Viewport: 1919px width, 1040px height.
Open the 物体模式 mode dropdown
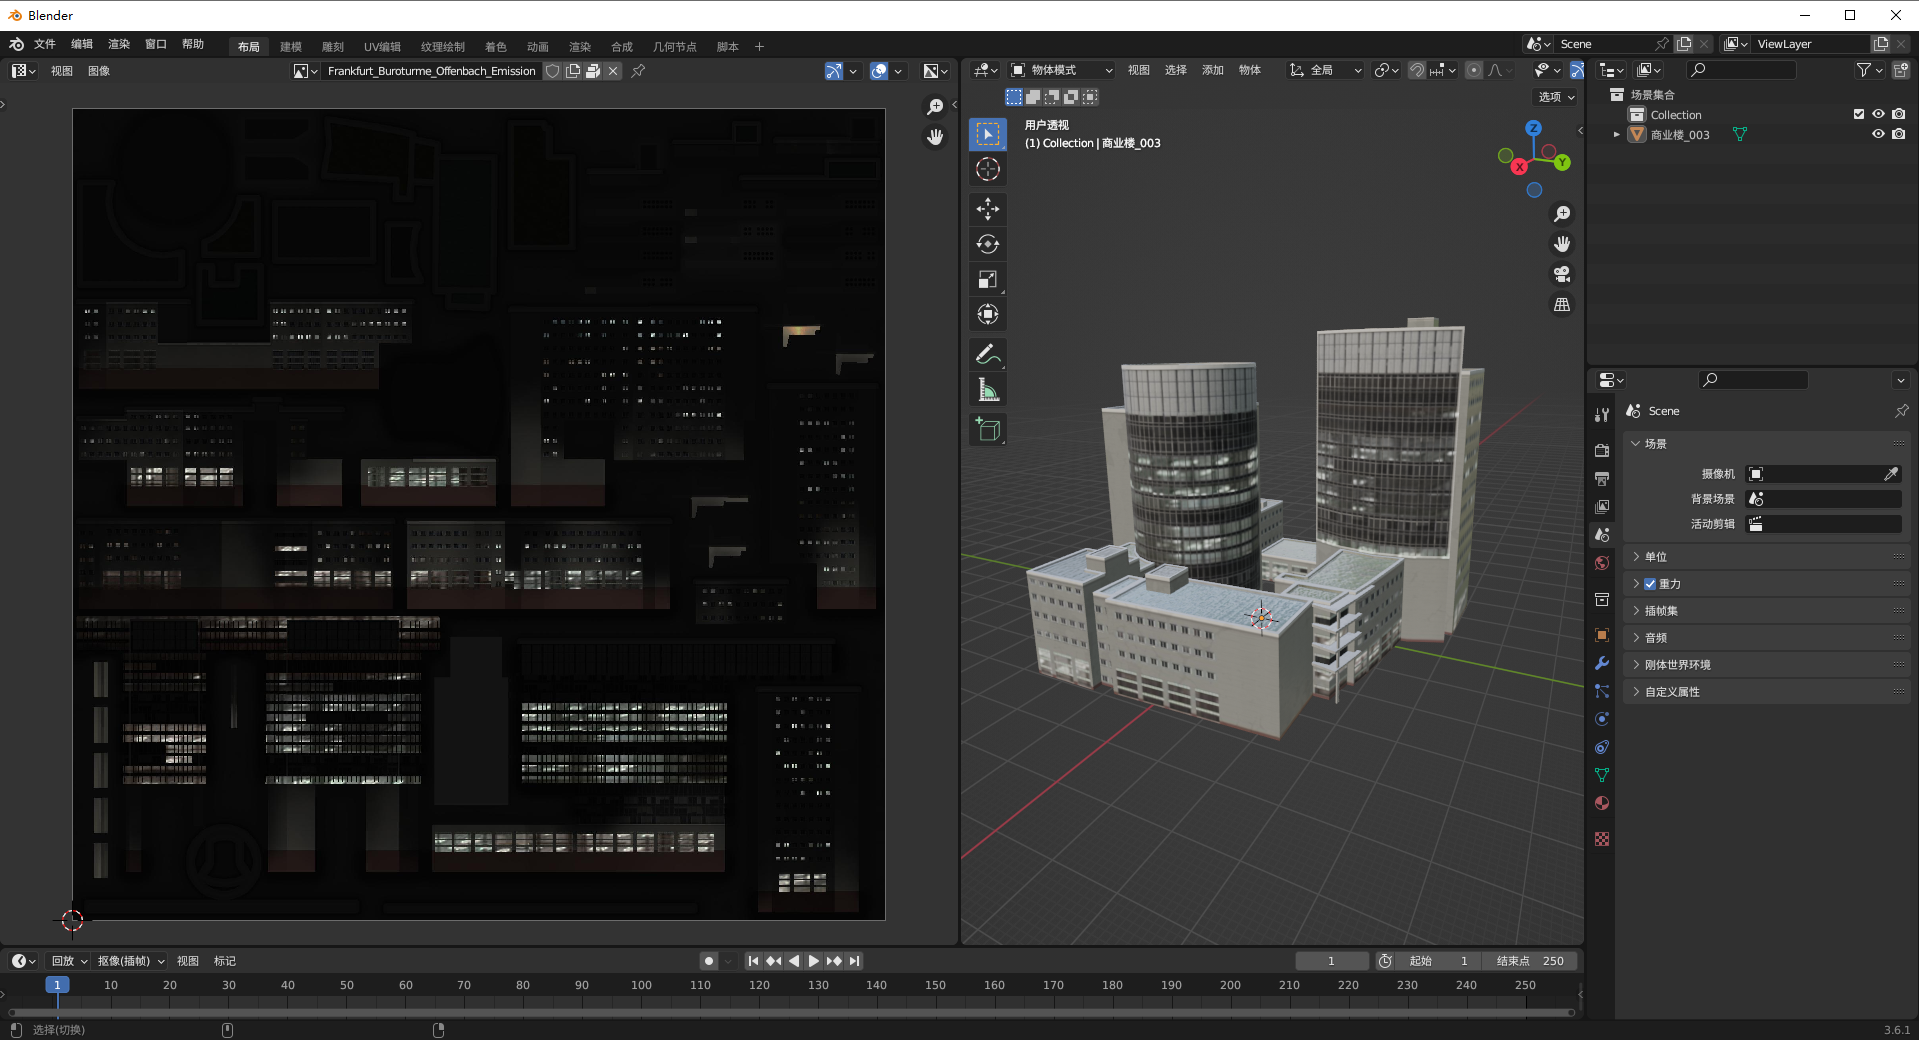(1062, 70)
